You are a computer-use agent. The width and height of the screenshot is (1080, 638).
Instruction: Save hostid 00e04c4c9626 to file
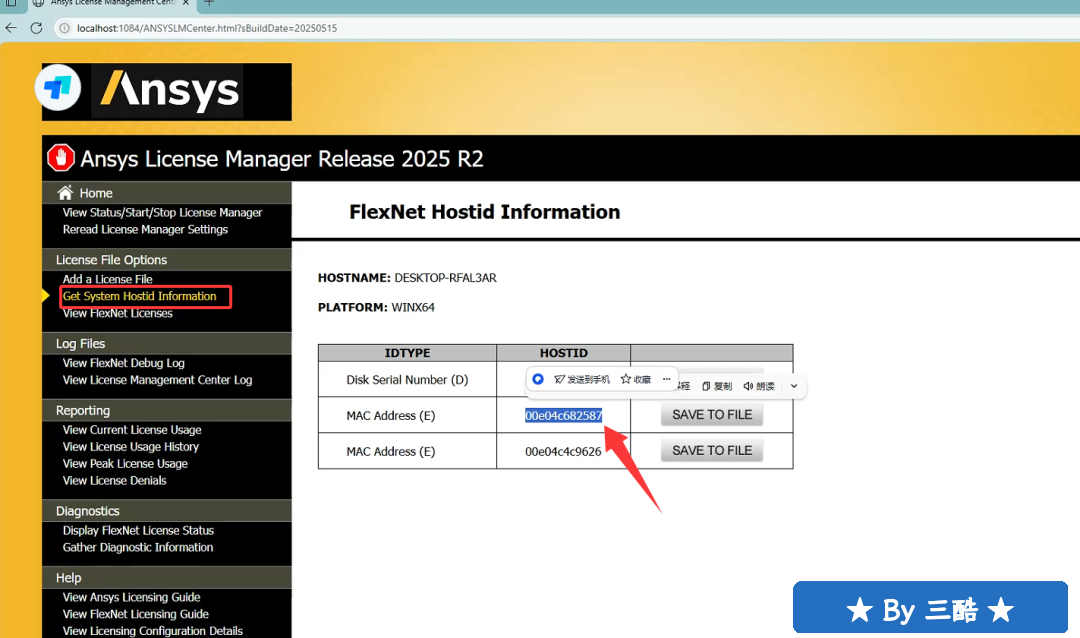coord(712,451)
